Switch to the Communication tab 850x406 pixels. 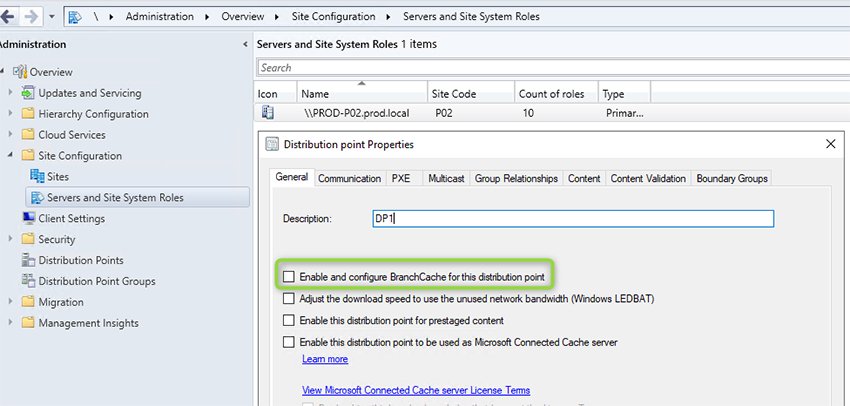(x=349, y=178)
